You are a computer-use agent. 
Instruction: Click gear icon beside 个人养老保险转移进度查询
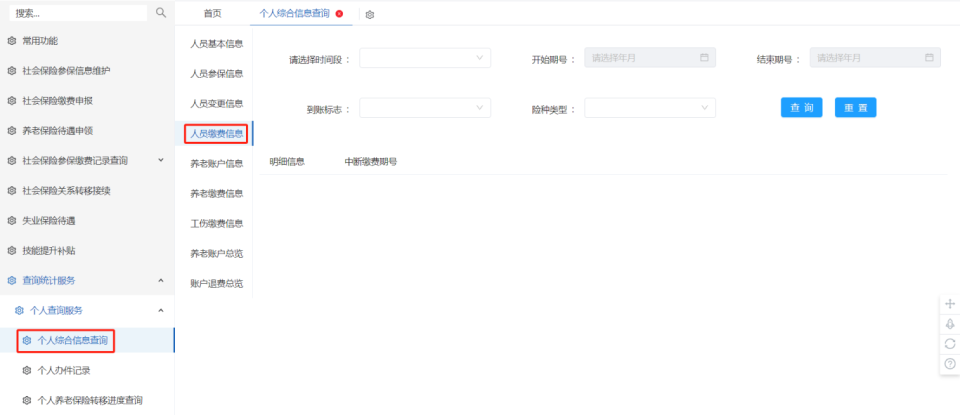[x=27, y=400]
